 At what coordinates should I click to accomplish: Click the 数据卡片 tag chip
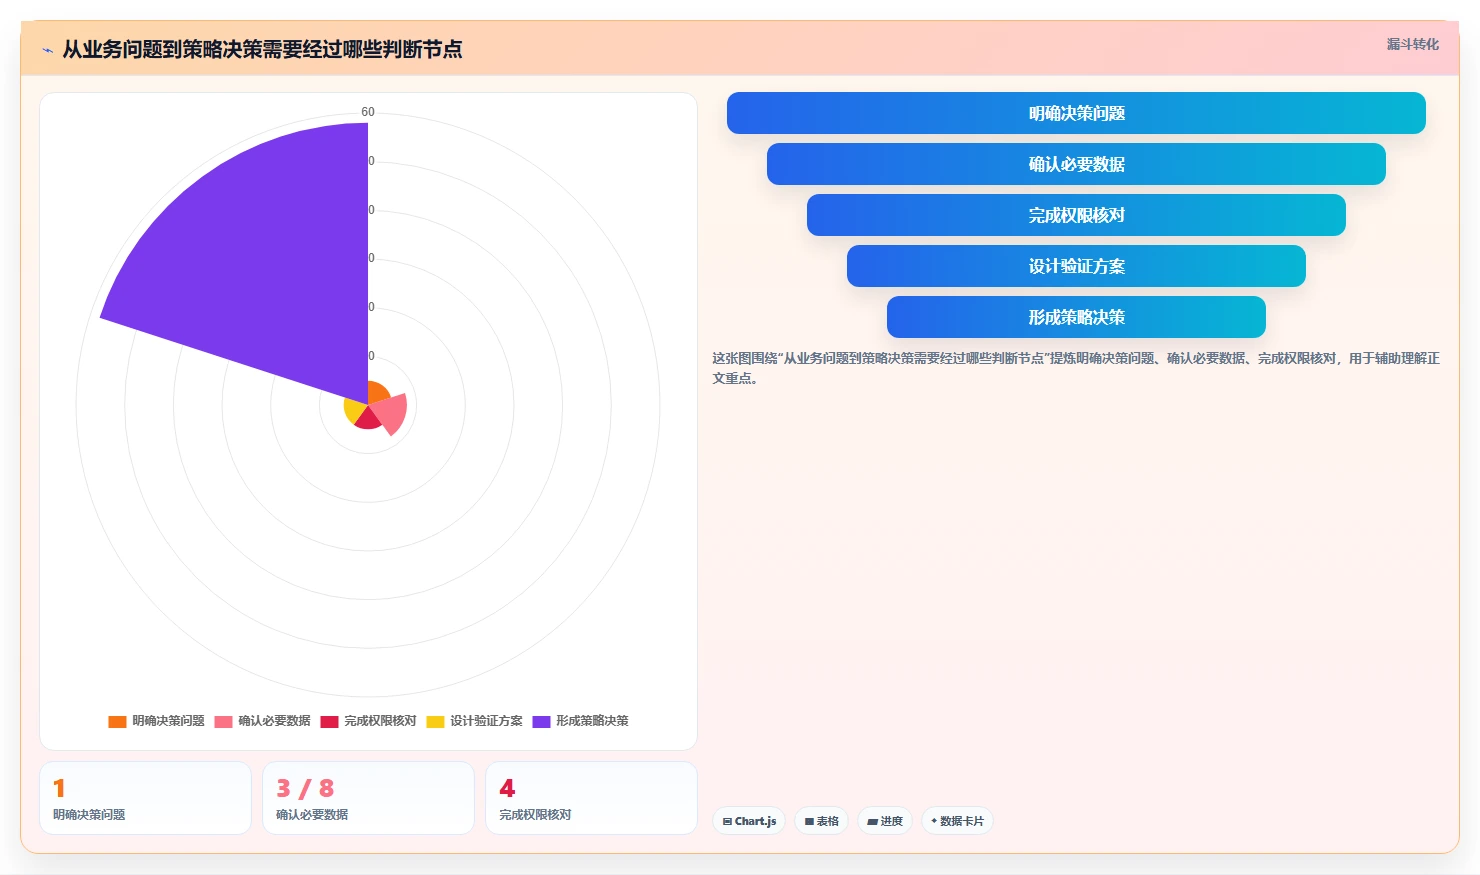click(x=957, y=821)
